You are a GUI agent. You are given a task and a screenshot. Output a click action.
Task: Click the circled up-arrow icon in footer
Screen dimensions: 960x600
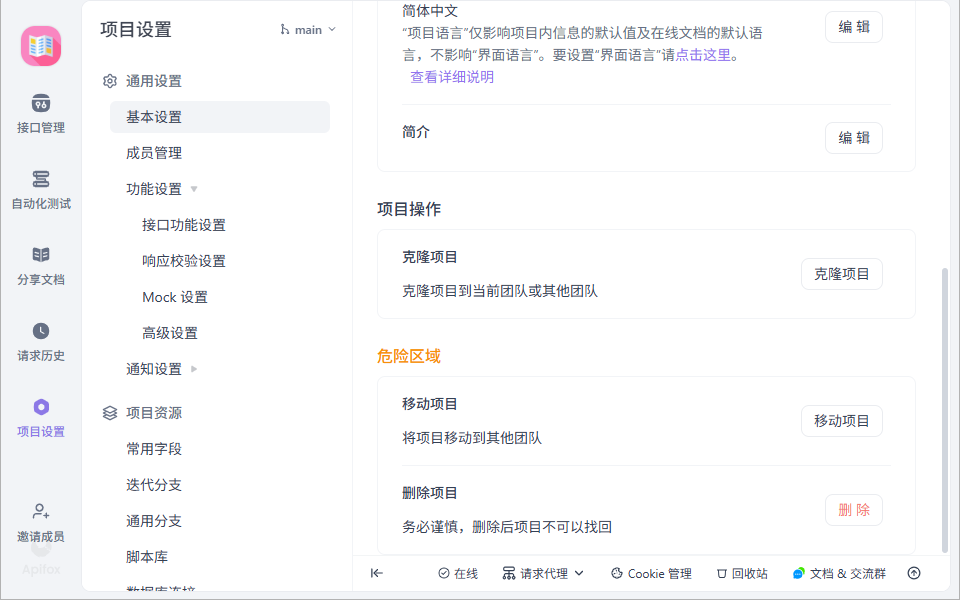tap(914, 574)
